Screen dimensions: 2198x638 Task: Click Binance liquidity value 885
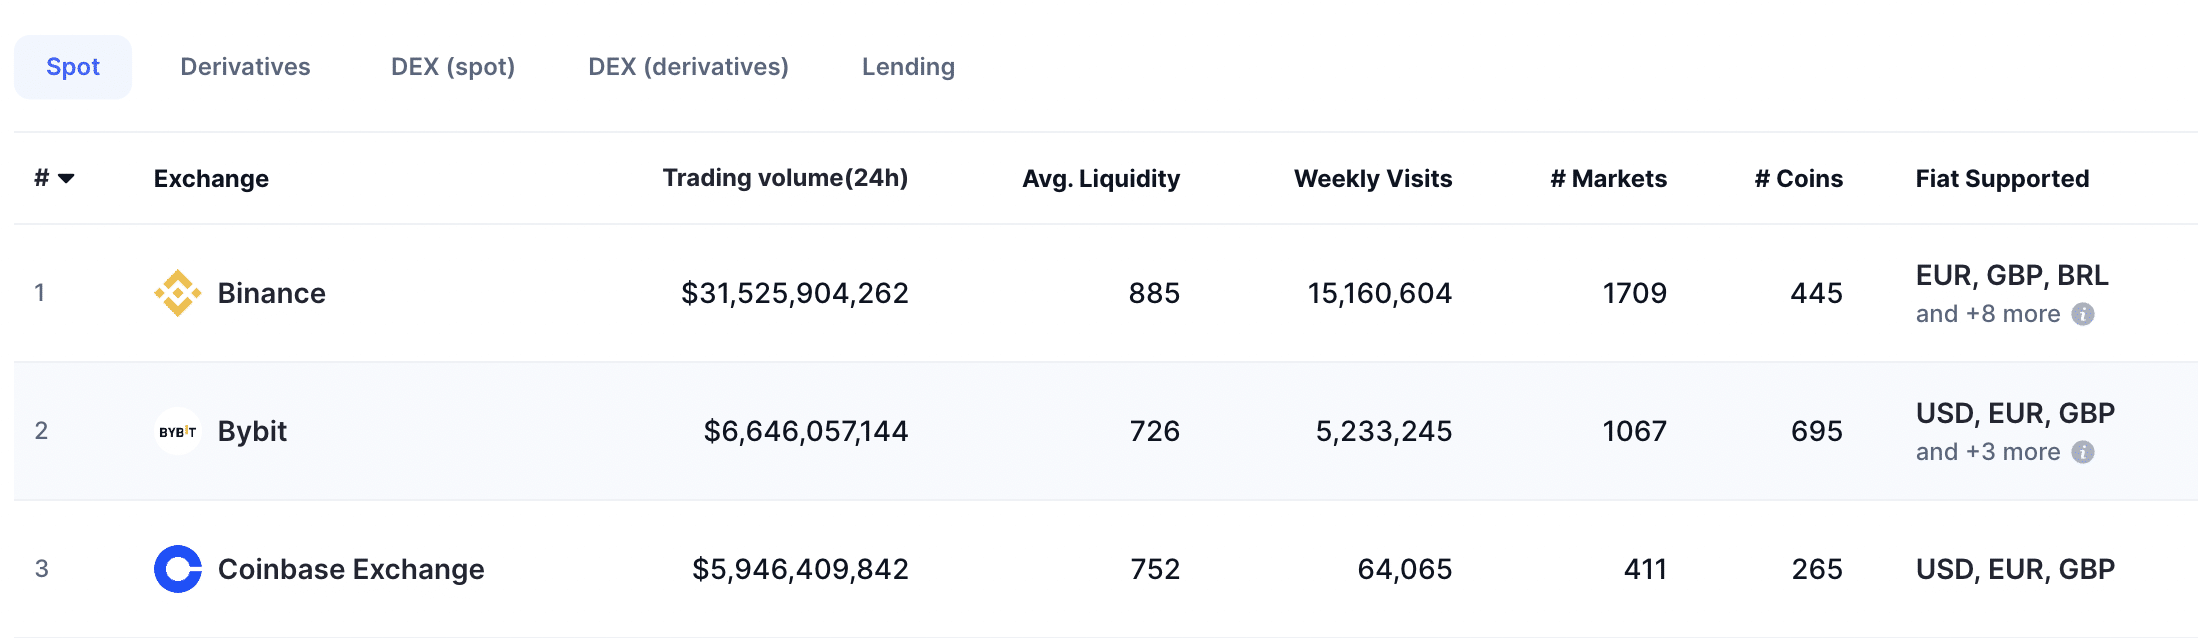1154,293
